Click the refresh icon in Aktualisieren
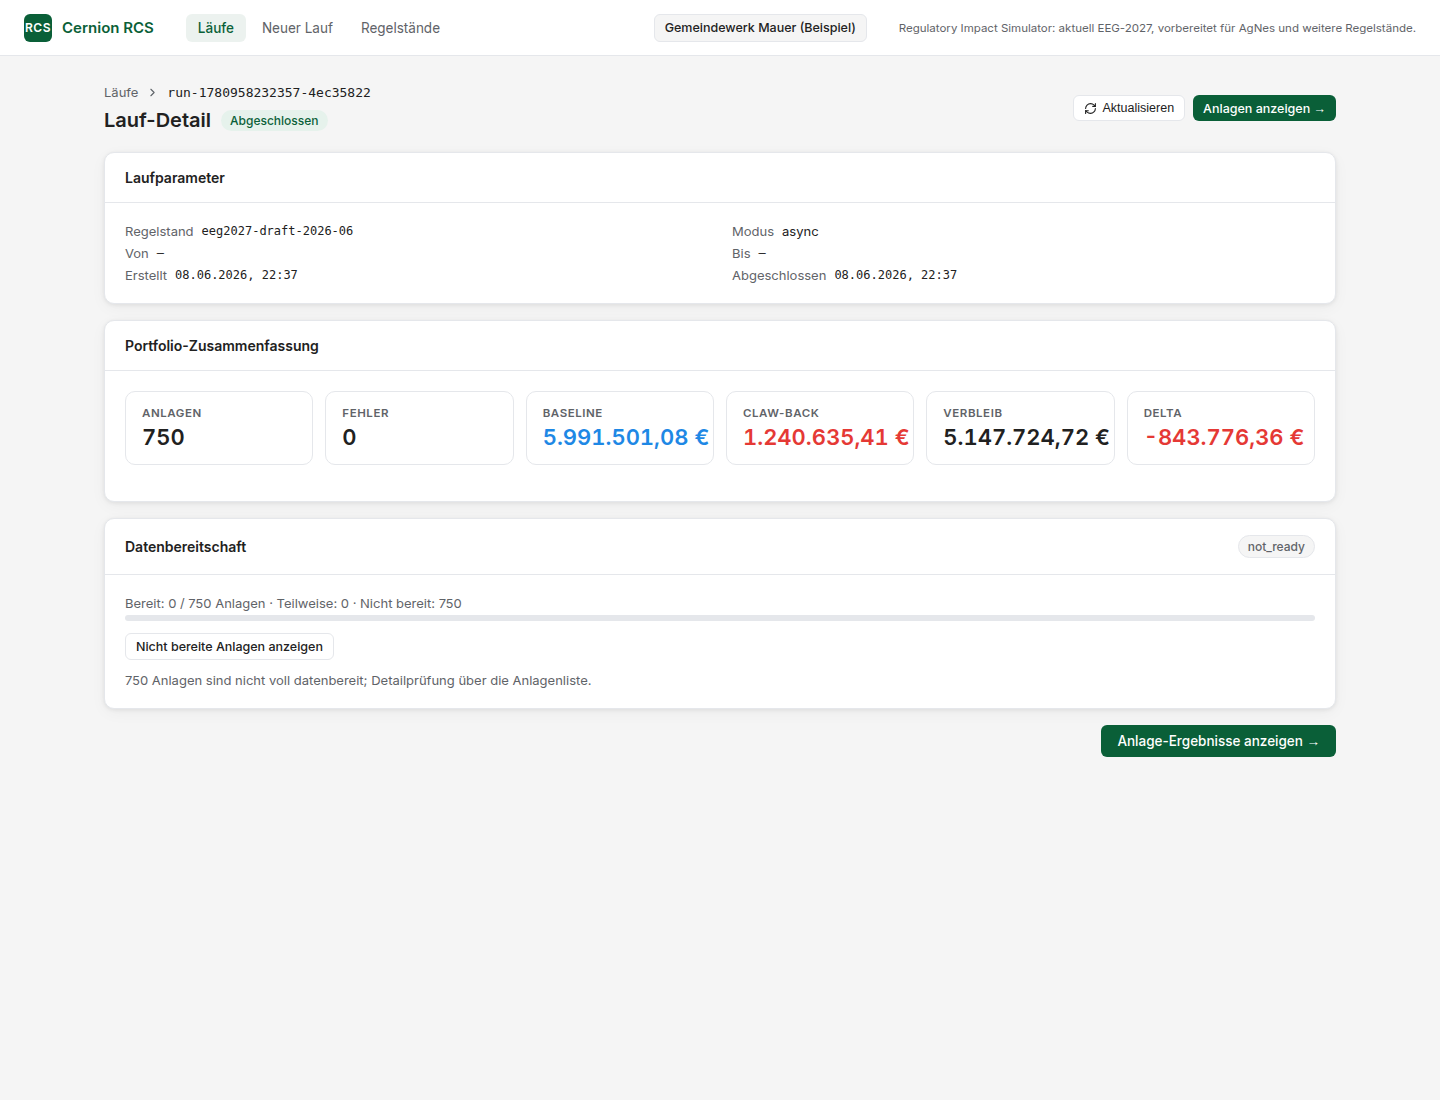The height and width of the screenshot is (1100, 1440). 1090,108
